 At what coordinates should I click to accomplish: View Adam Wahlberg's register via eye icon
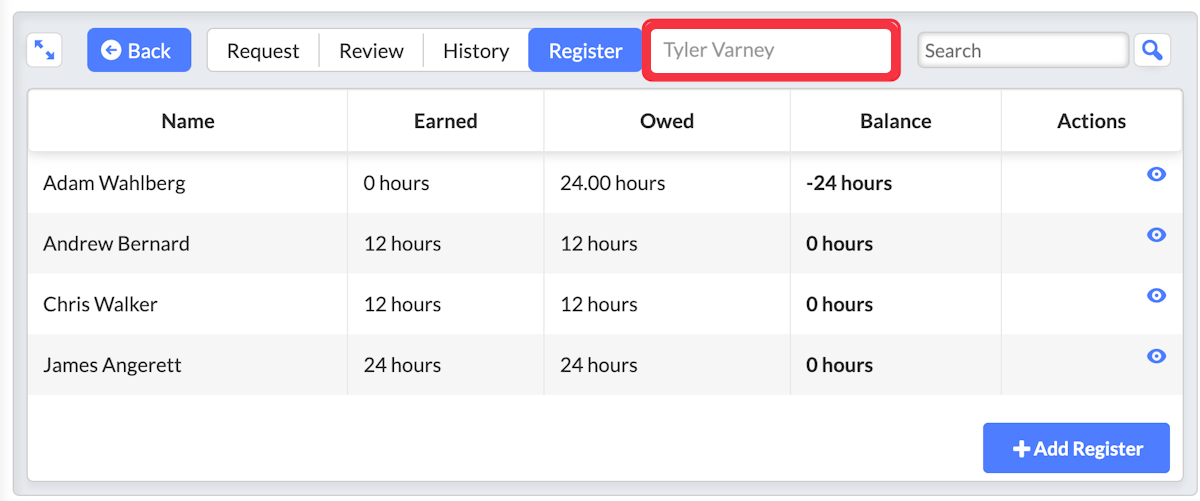[x=1156, y=174]
